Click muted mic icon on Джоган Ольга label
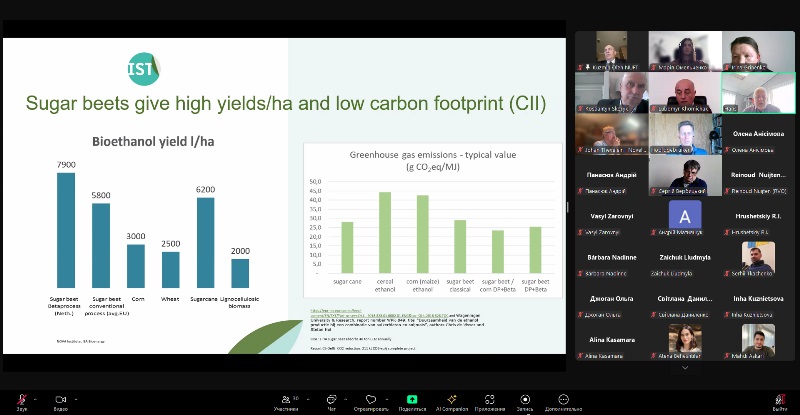This screenshot has width=800, height=415. click(x=580, y=315)
